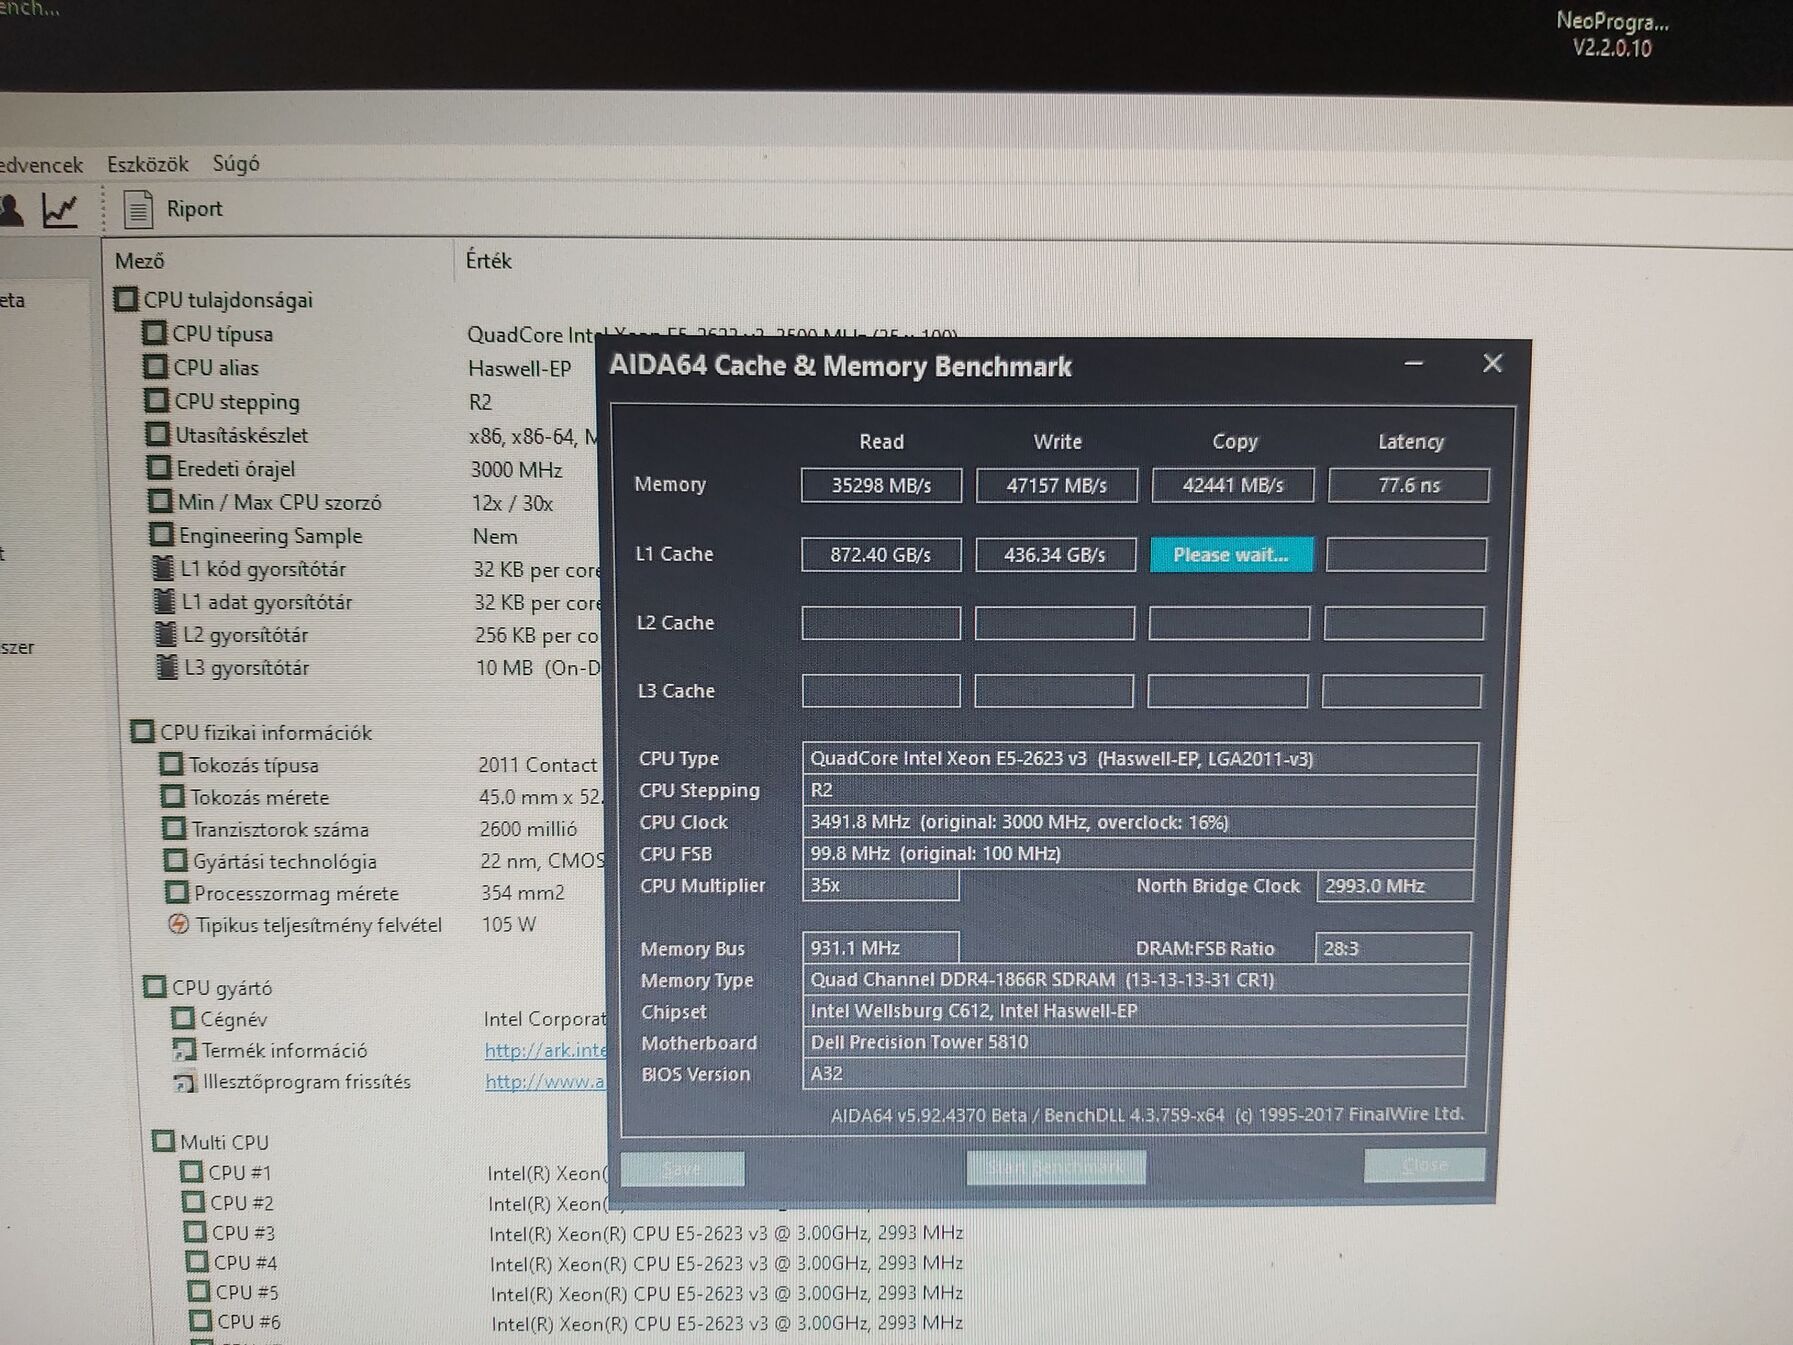Click the Riport toolbar button
Screen dimensions: 1793x1345
coord(173,209)
